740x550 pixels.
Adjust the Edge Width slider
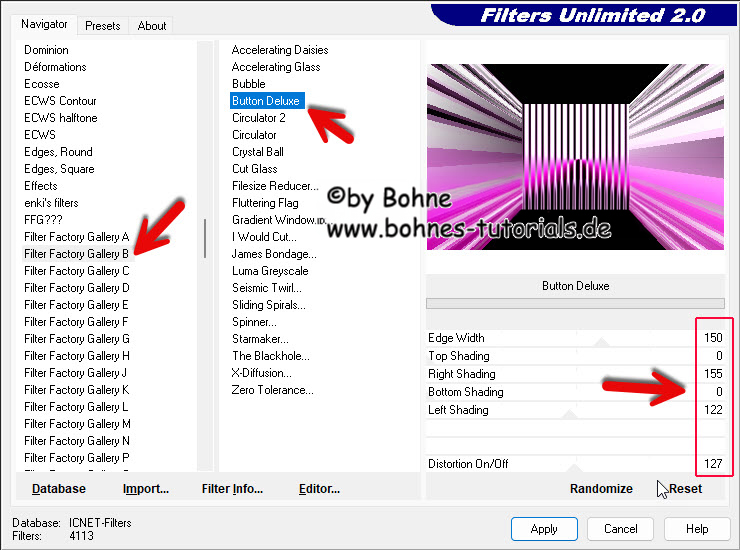(x=601, y=338)
